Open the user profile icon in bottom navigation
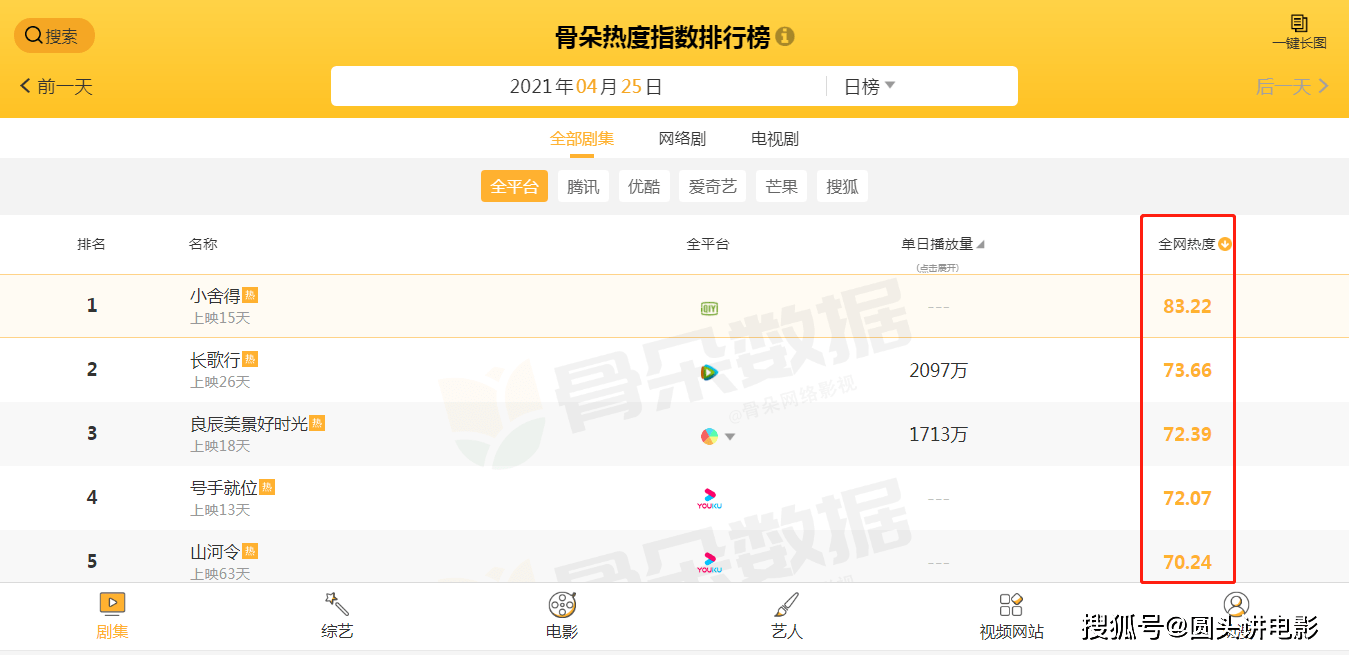 pyautogui.click(x=1237, y=605)
